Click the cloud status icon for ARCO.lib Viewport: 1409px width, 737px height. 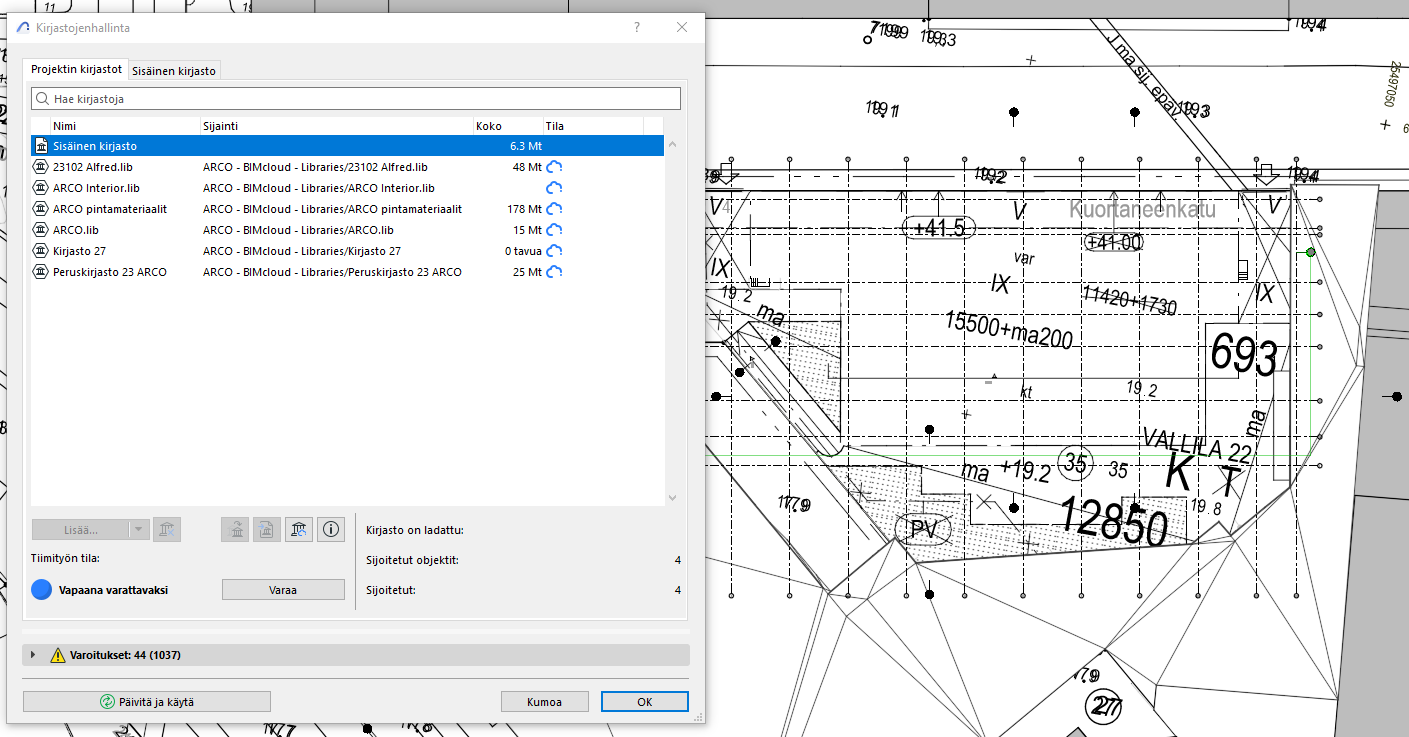coord(553,230)
